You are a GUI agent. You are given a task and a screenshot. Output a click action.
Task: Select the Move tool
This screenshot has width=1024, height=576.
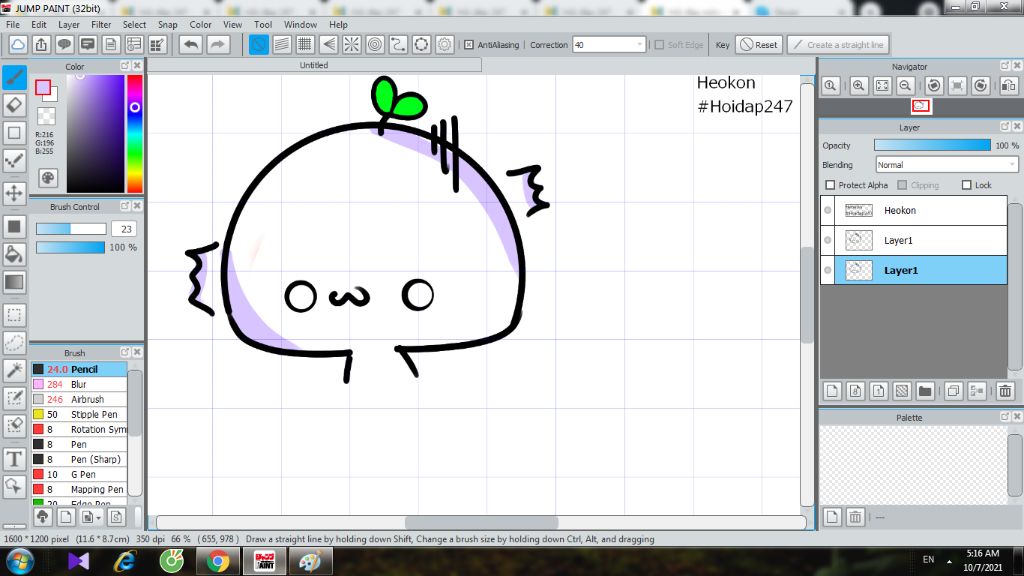pos(14,193)
